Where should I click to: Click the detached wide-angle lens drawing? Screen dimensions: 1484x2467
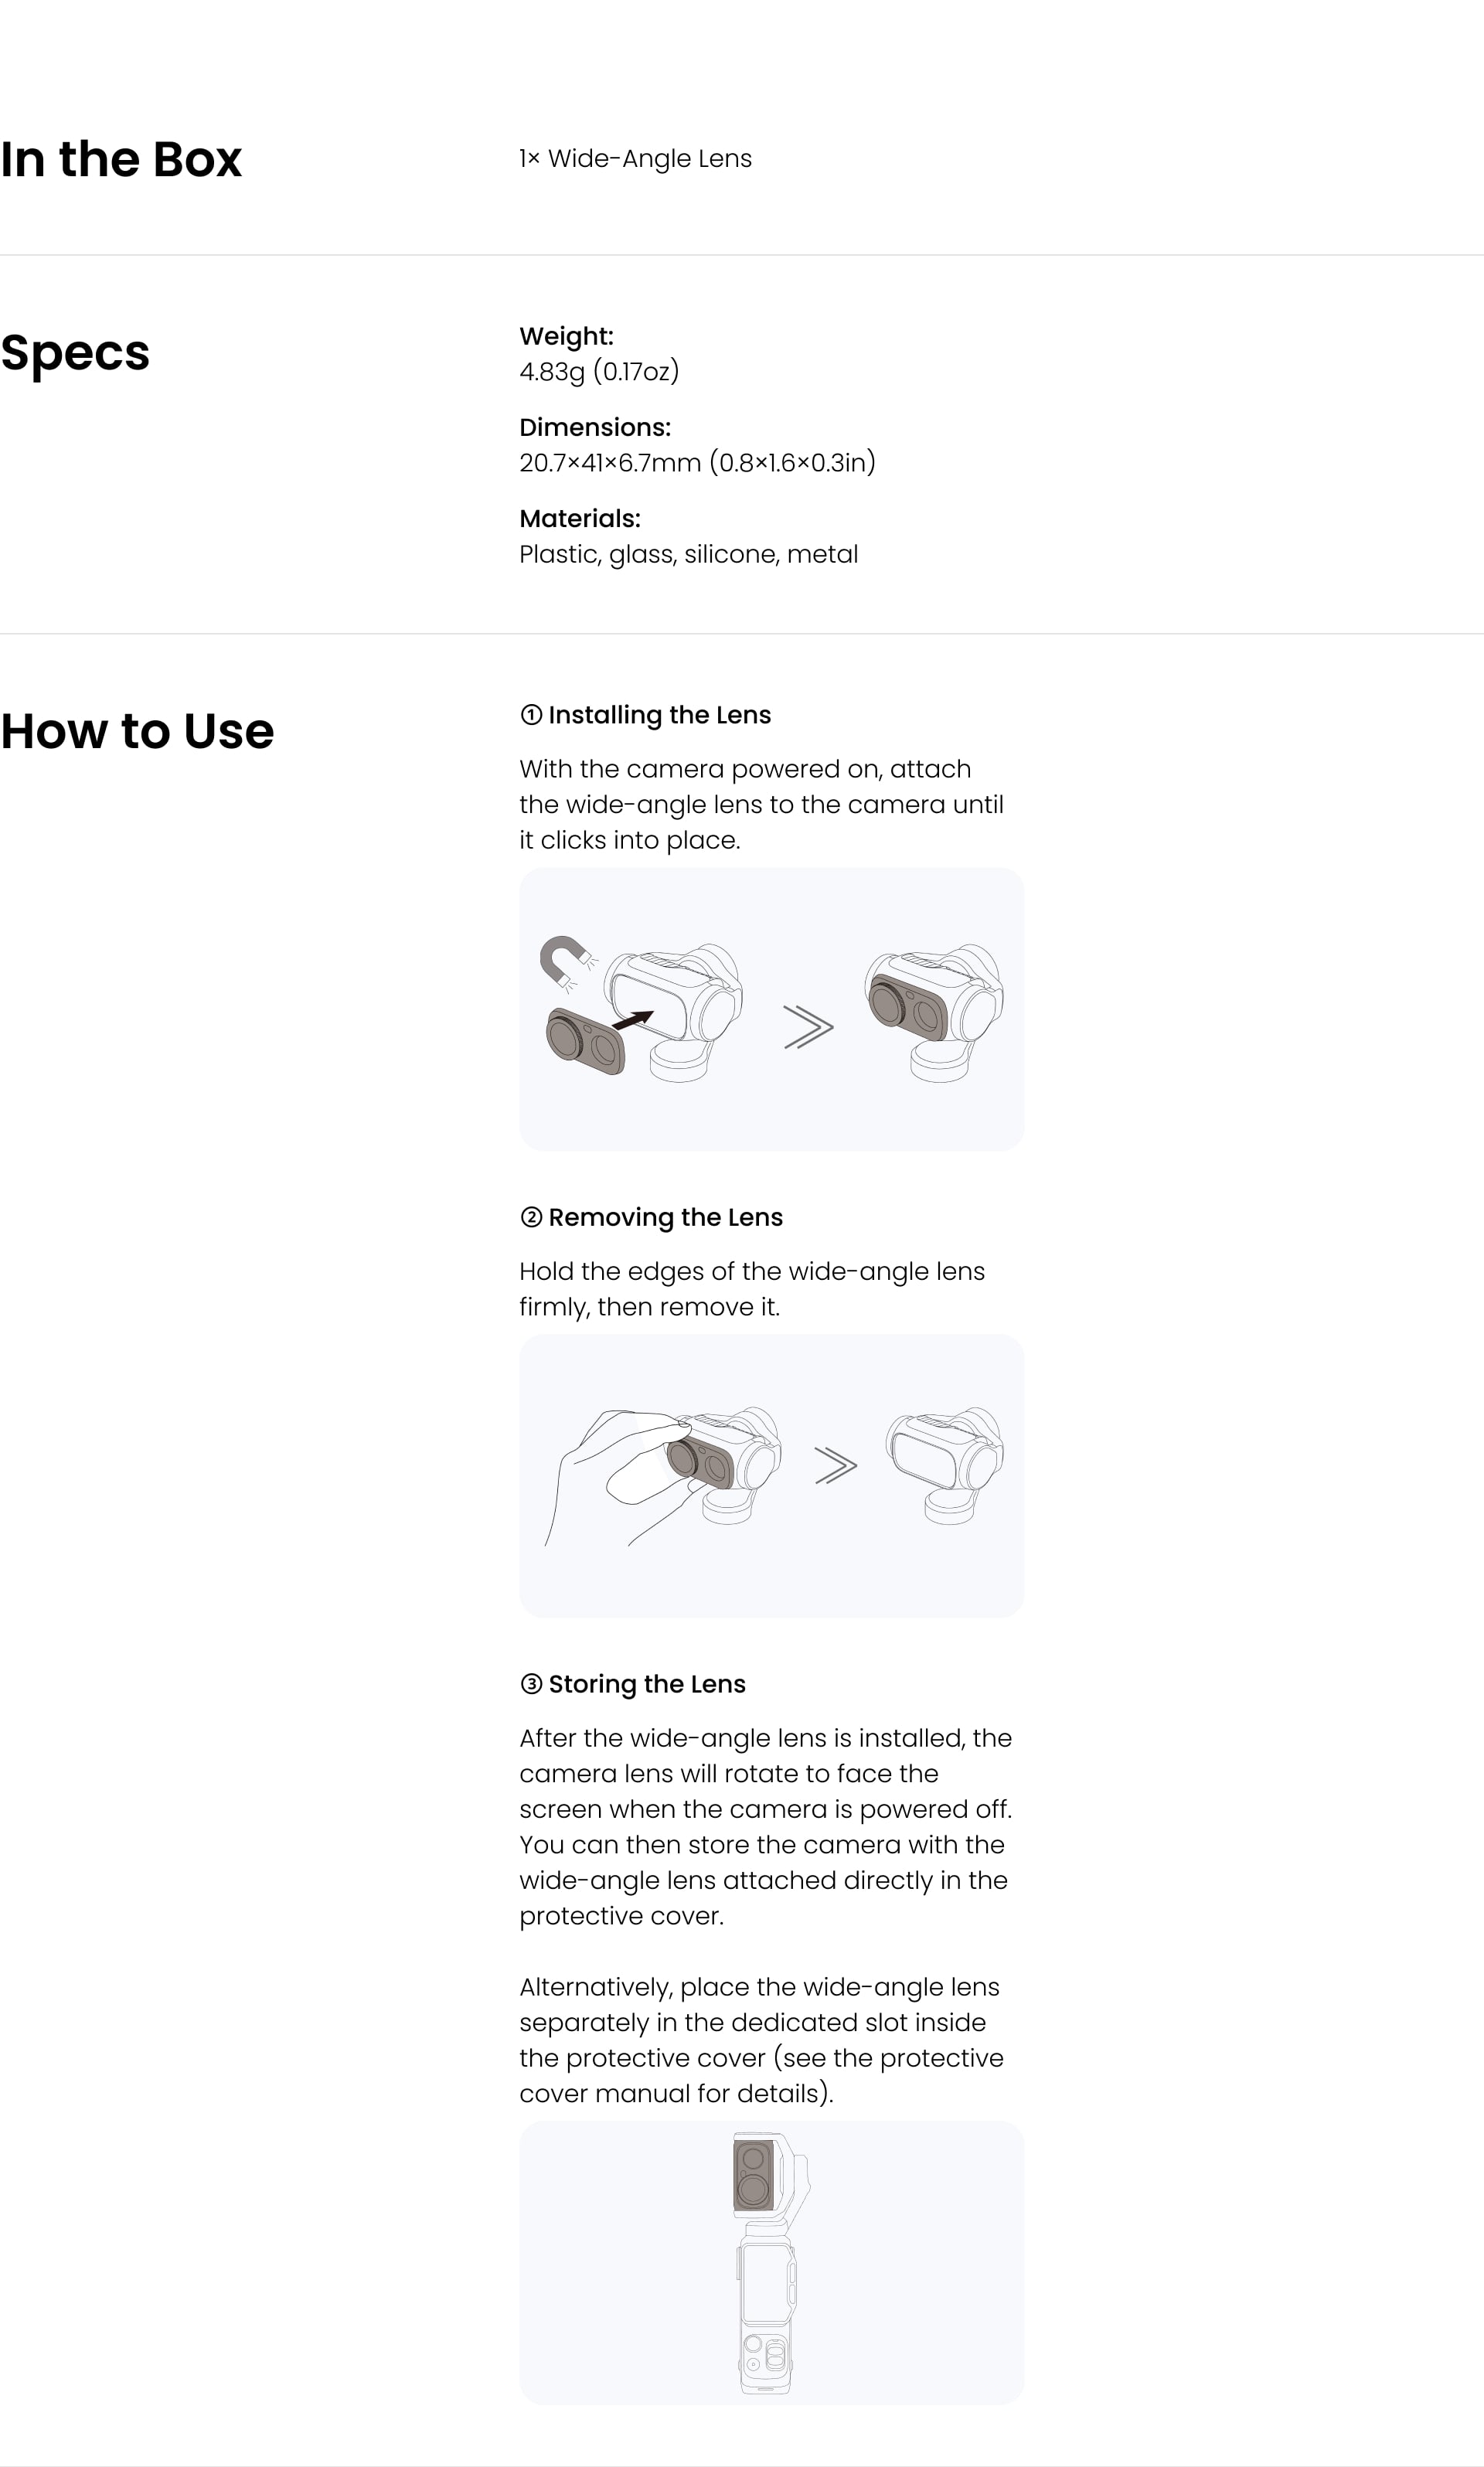point(585,1042)
